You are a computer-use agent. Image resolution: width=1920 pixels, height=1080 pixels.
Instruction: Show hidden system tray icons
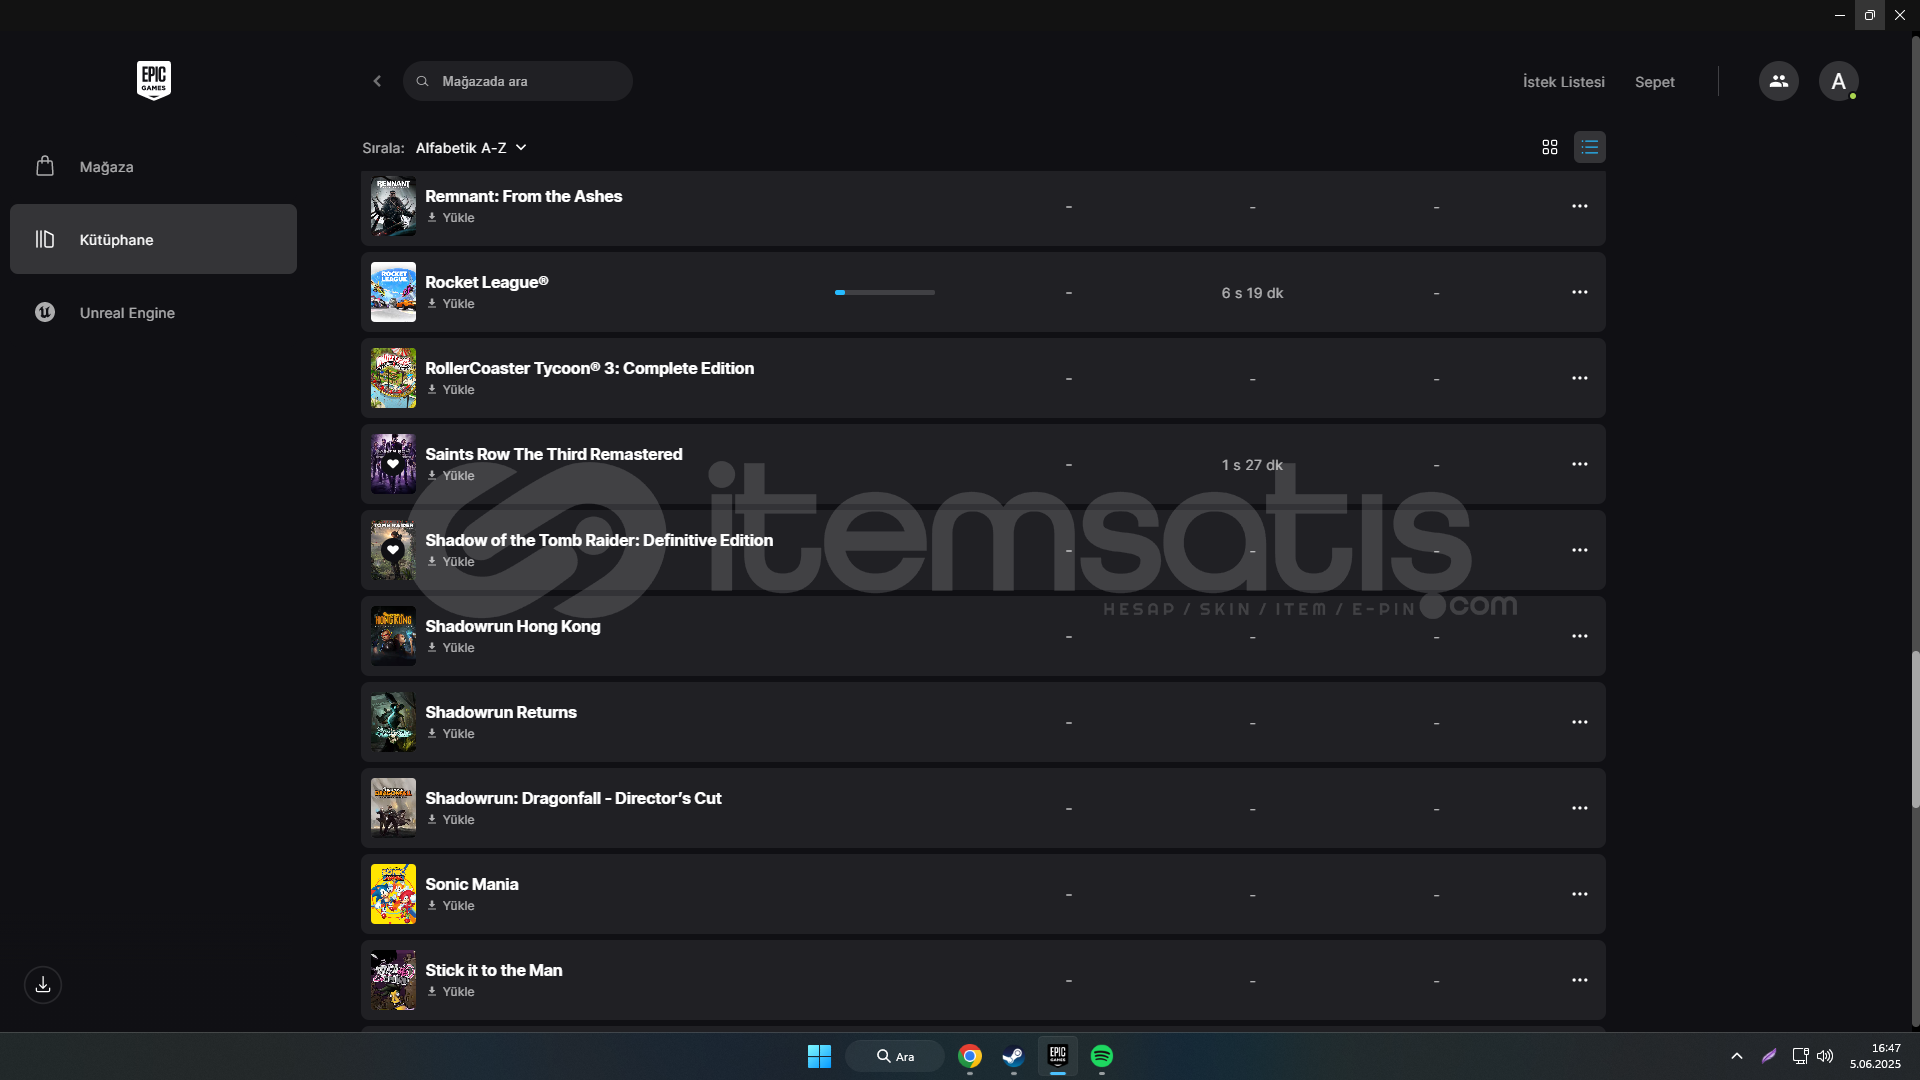(x=1737, y=1056)
